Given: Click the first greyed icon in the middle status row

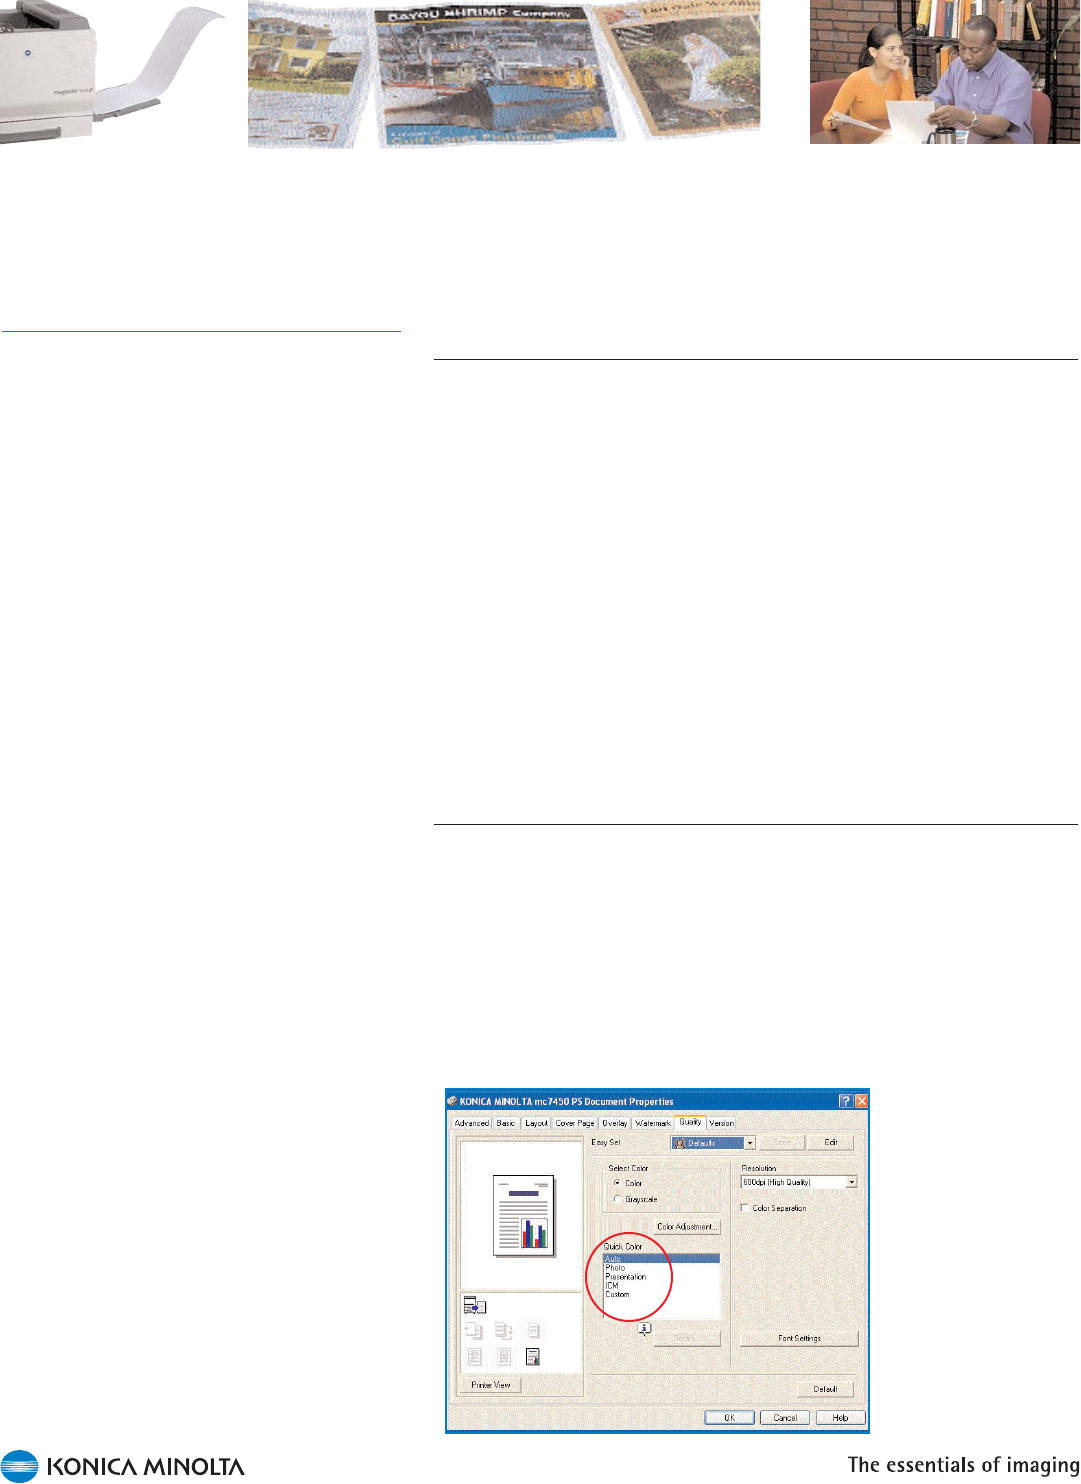Looking at the screenshot, I should 474,1331.
